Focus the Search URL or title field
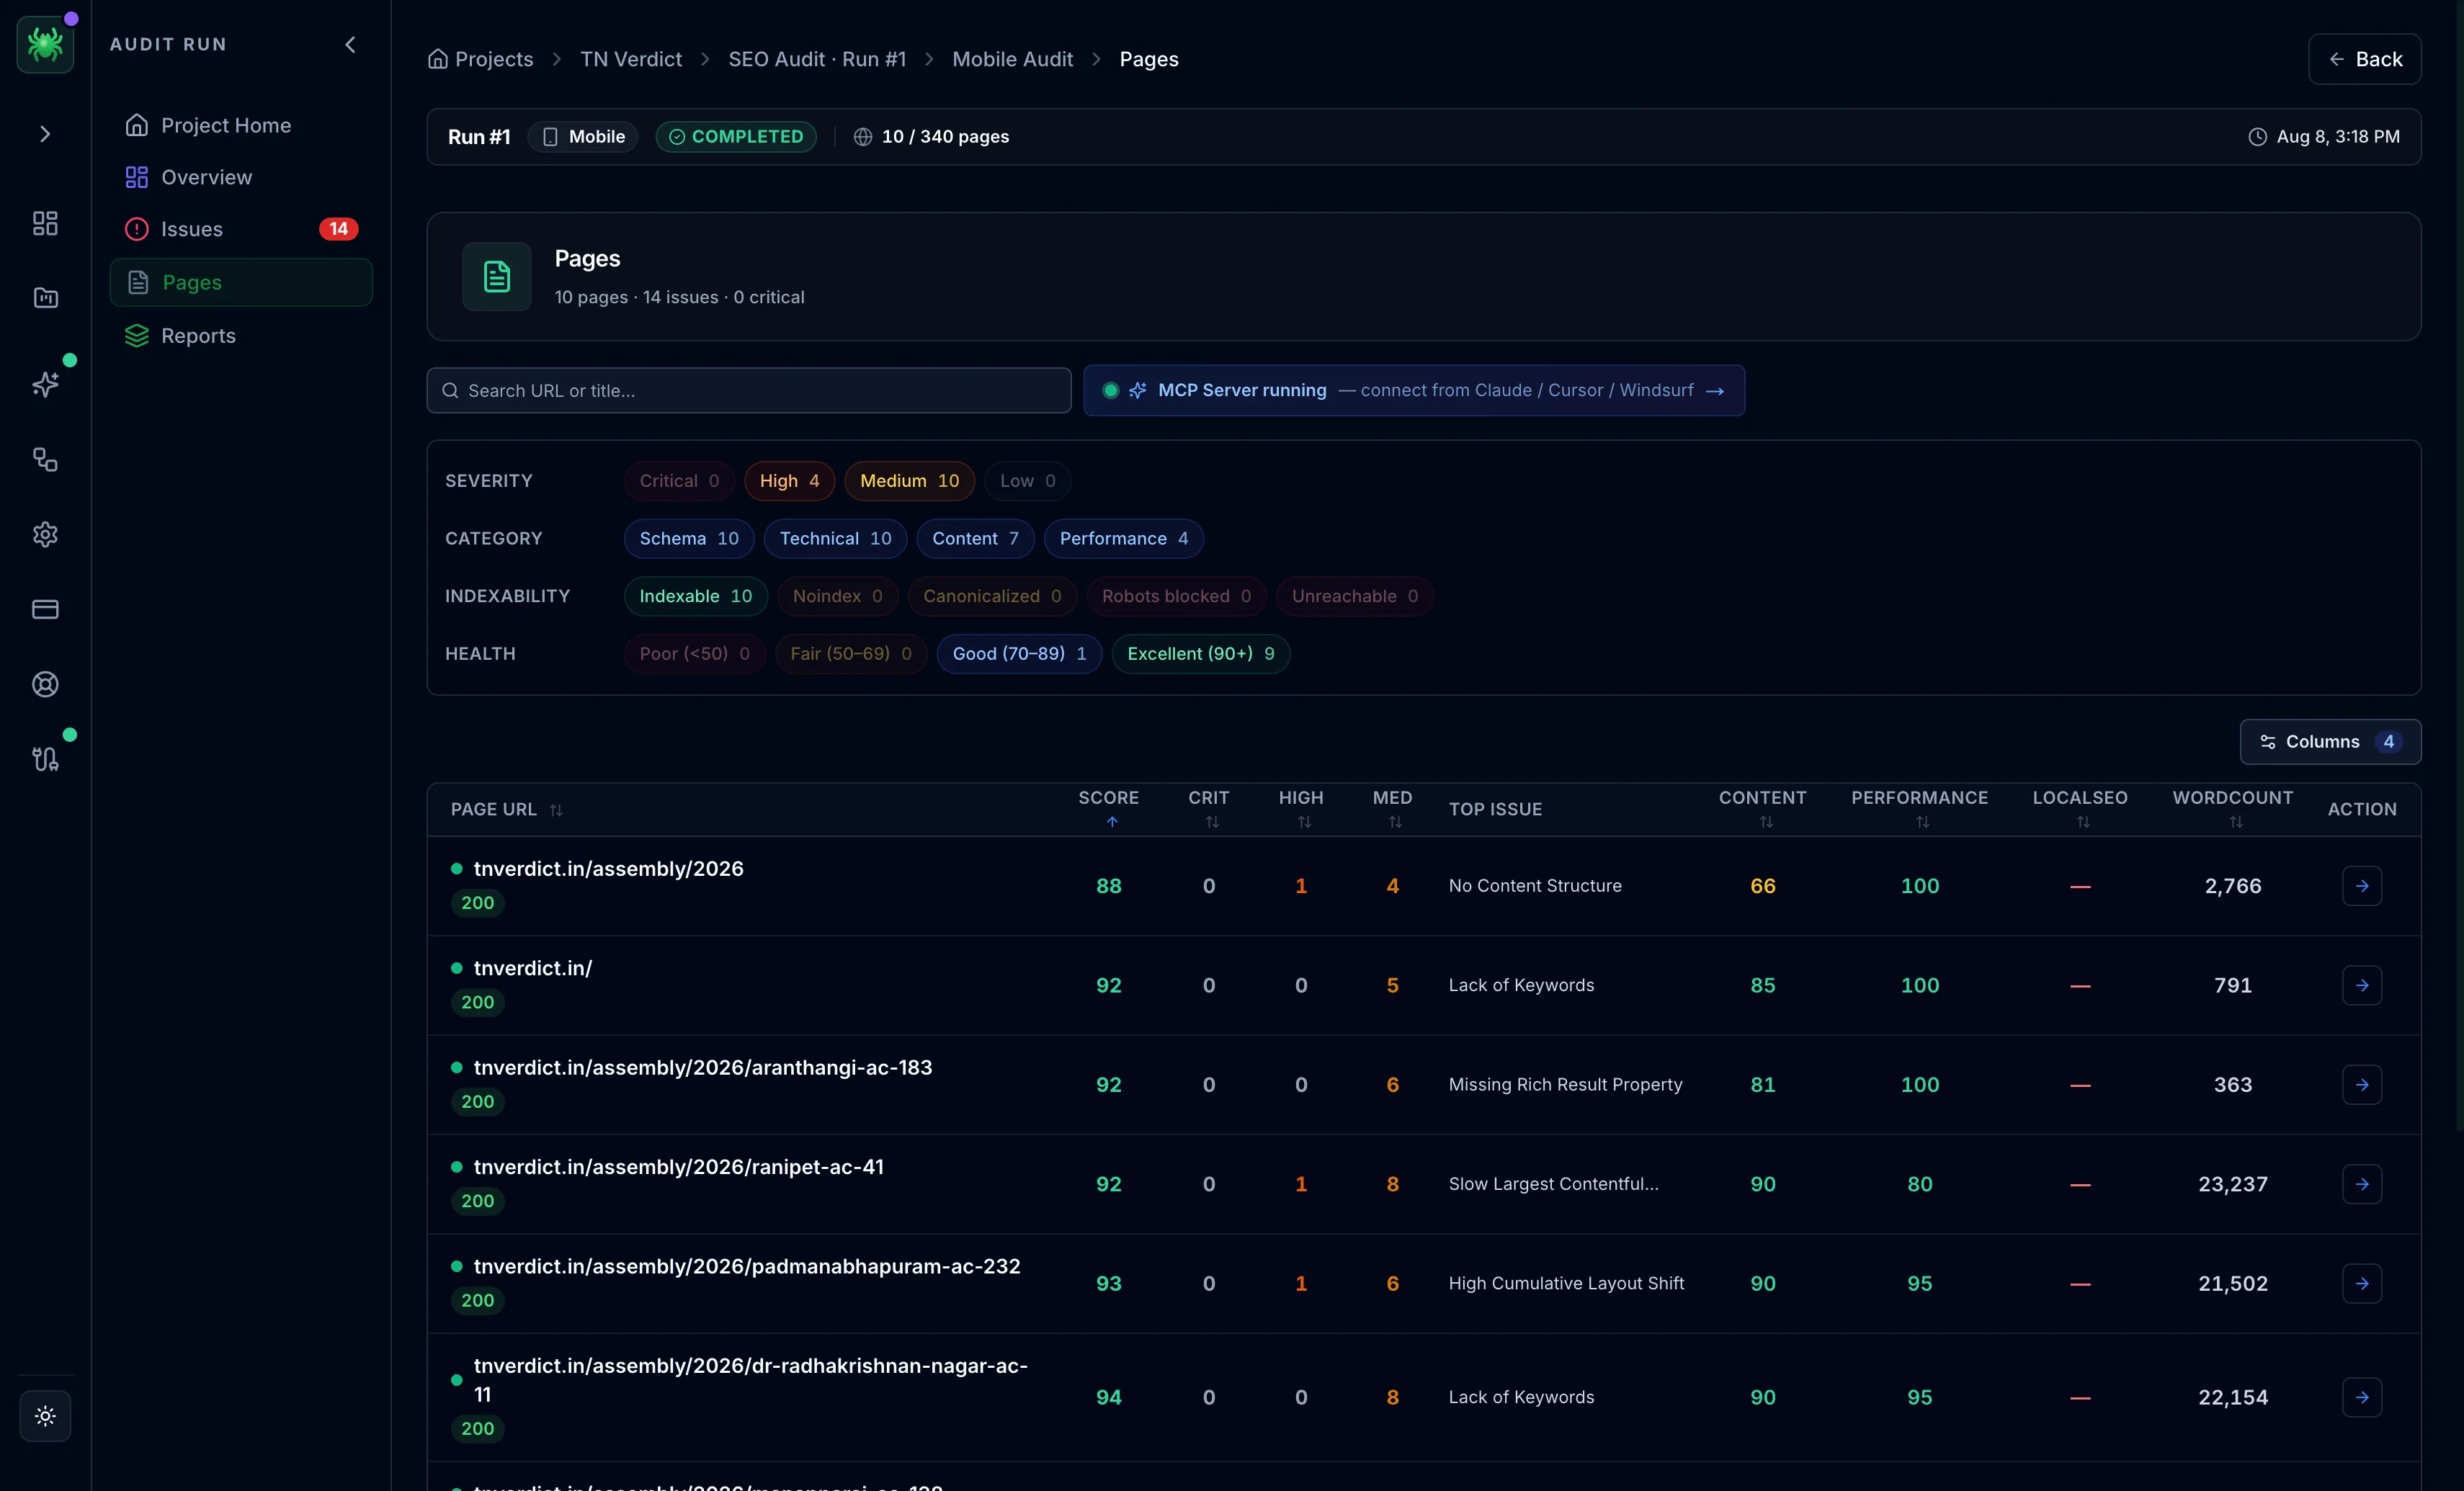2464x1491 pixels. (749, 390)
